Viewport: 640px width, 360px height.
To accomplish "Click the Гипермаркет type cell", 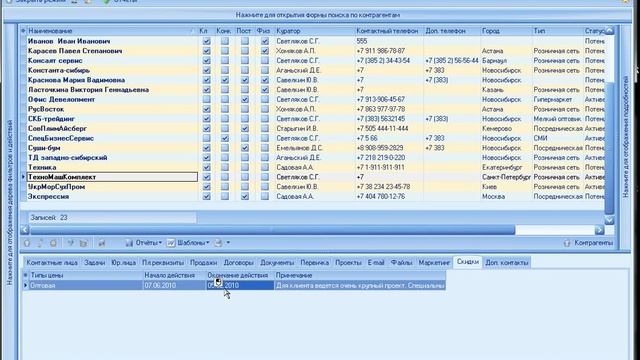I will coord(553,100).
